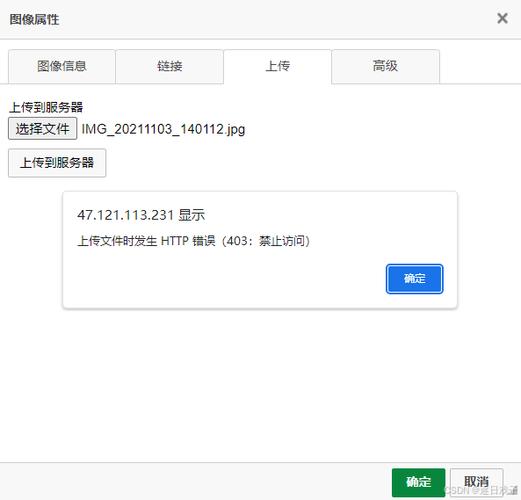Confirm the dialog with the green 确定 button
Viewport: 521px width, 500px height.
[418, 482]
